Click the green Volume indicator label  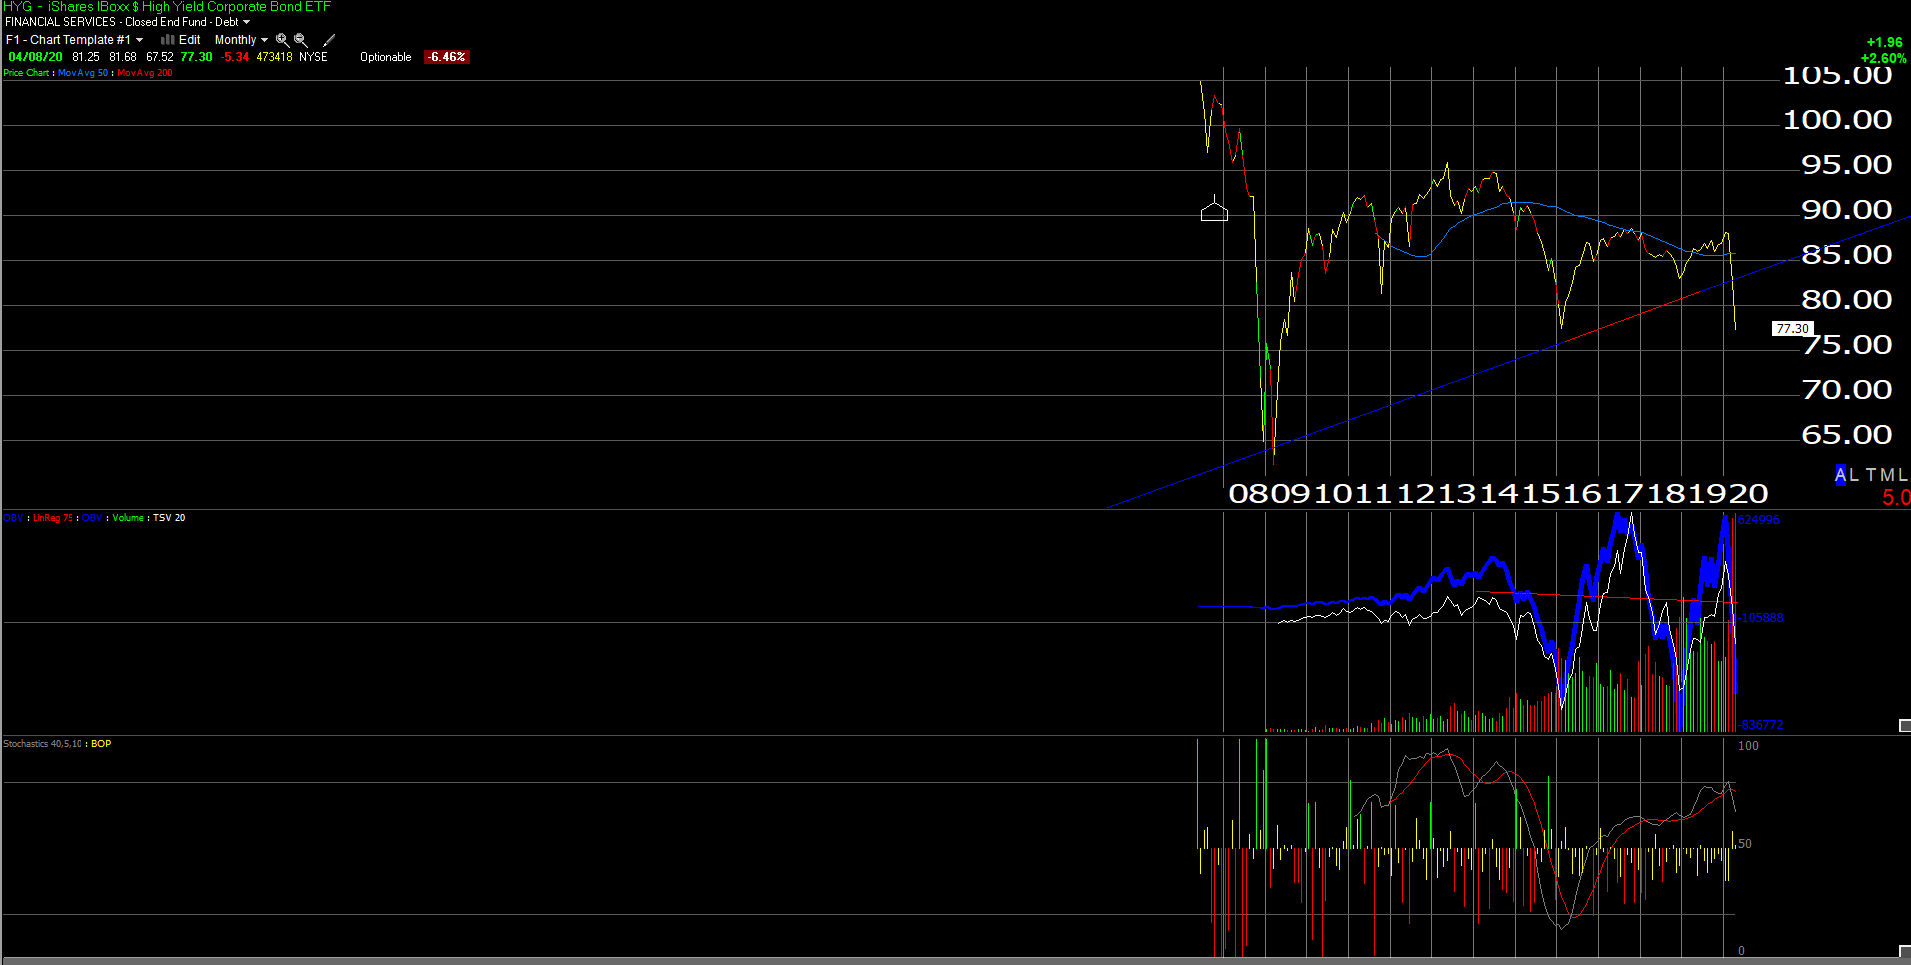click(x=128, y=518)
